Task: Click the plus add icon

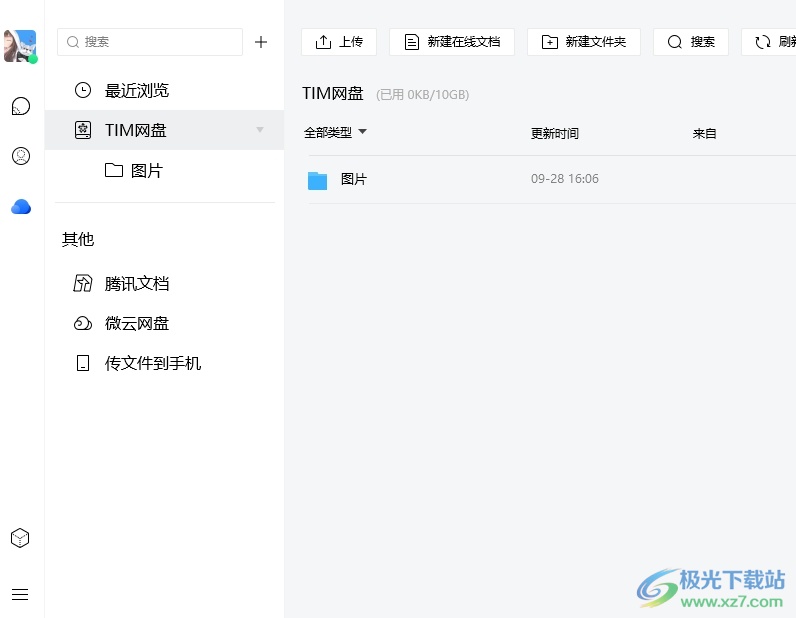Action: tap(261, 42)
